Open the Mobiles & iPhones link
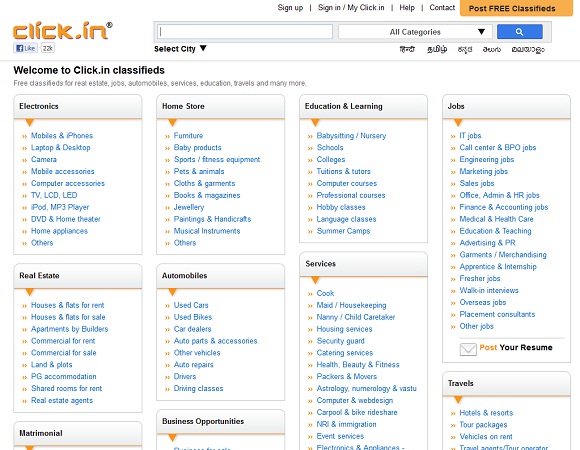The height and width of the screenshot is (450, 580). tap(62, 136)
